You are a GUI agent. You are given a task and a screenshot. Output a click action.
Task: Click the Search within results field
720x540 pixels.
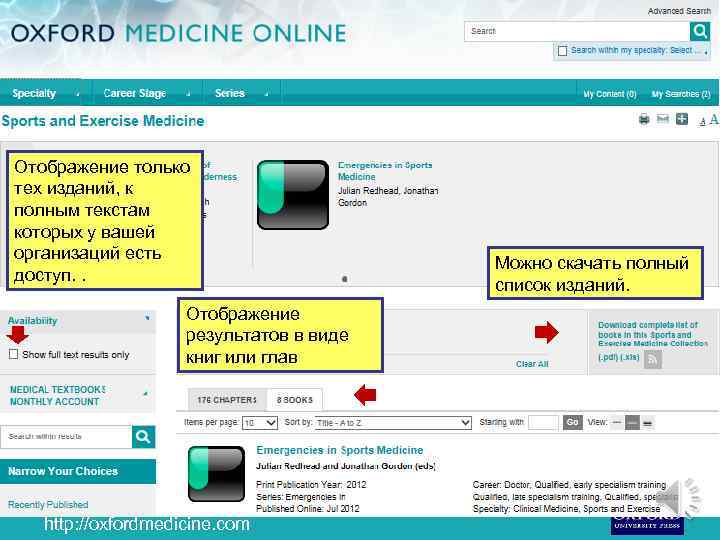click(x=67, y=437)
